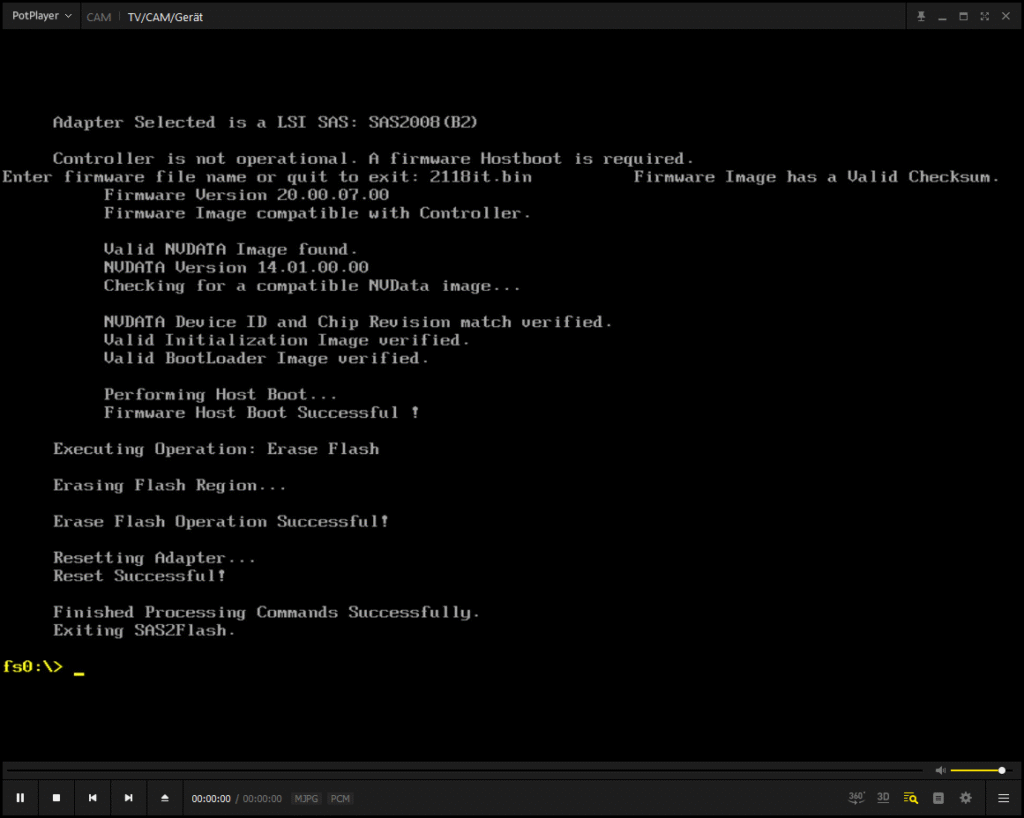
Task: Skip to next file
Action: [x=129, y=798]
